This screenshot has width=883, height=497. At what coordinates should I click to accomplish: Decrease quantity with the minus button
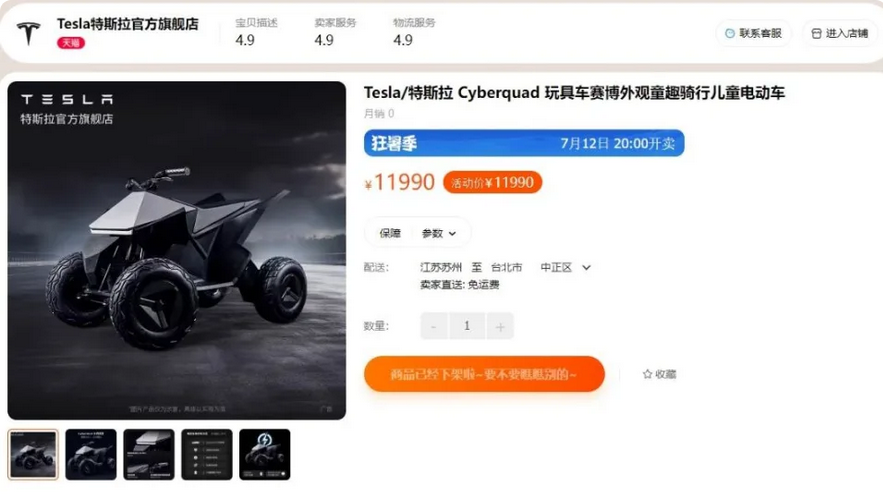pyautogui.click(x=434, y=326)
